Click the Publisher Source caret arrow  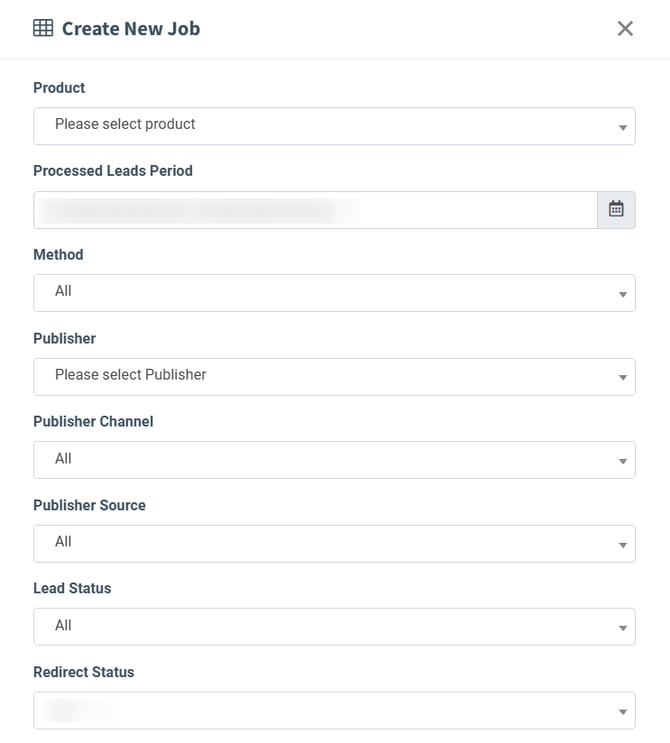point(622,545)
